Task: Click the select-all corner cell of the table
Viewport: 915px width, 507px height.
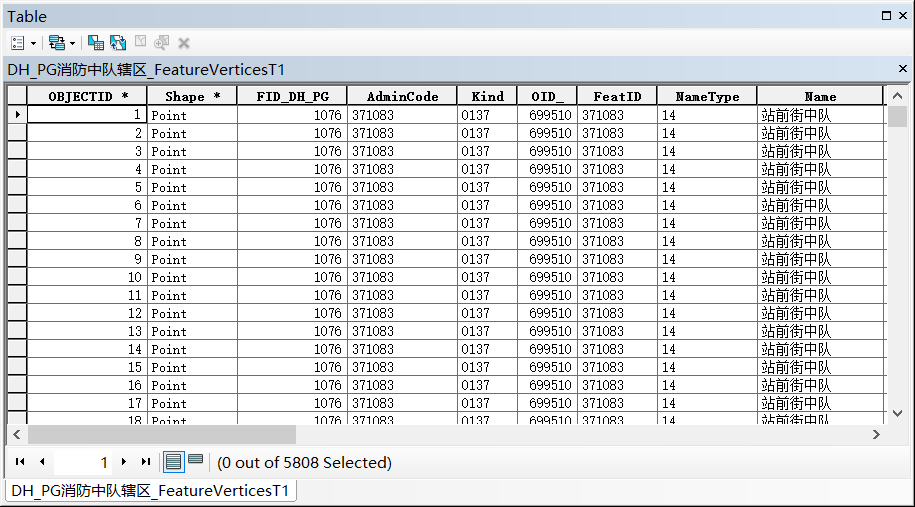Action: [17, 96]
